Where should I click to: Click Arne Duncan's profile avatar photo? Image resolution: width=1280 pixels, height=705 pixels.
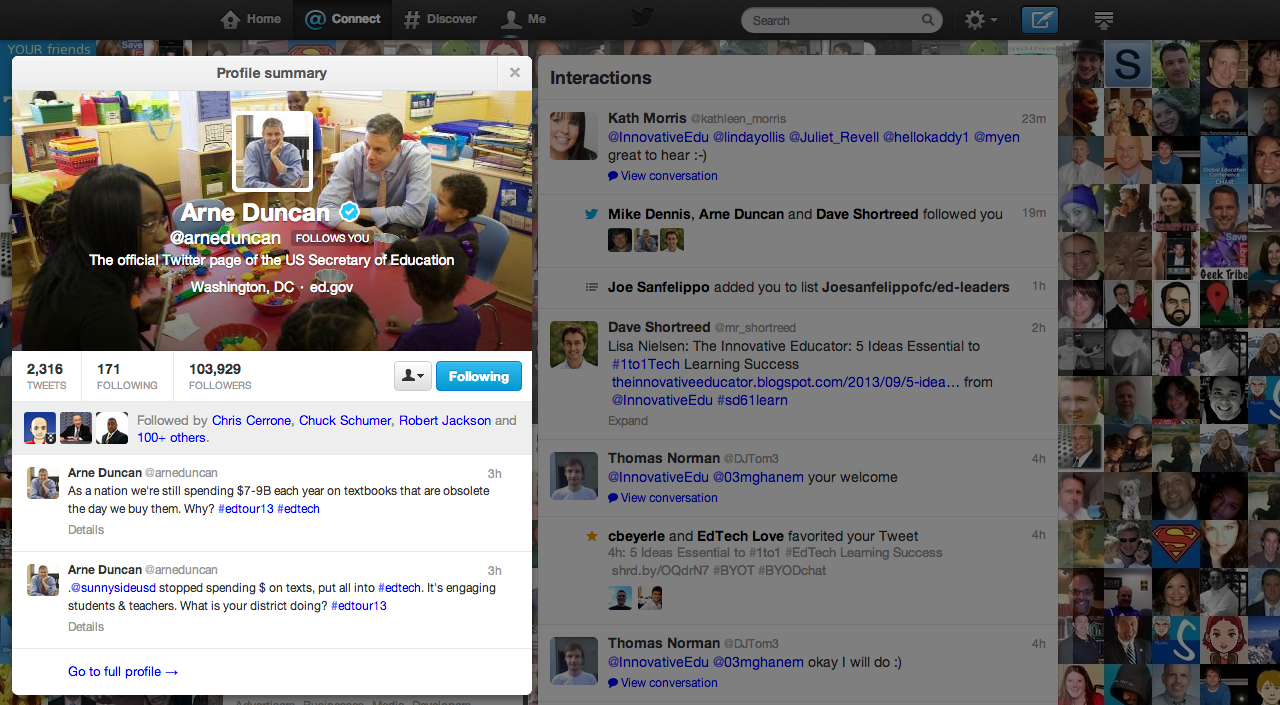click(x=272, y=151)
